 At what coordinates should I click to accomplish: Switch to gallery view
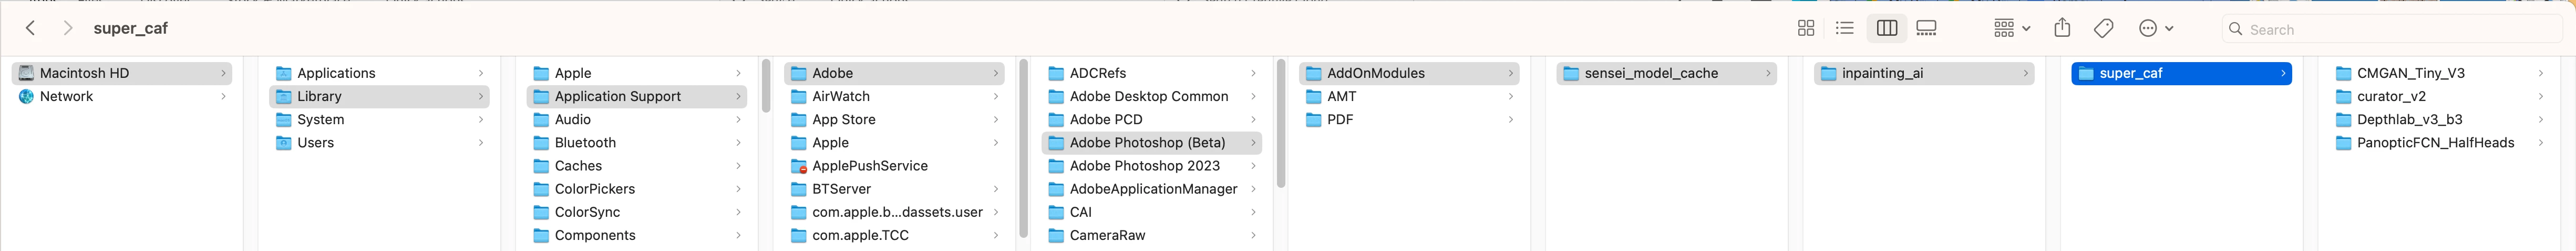point(1927,28)
